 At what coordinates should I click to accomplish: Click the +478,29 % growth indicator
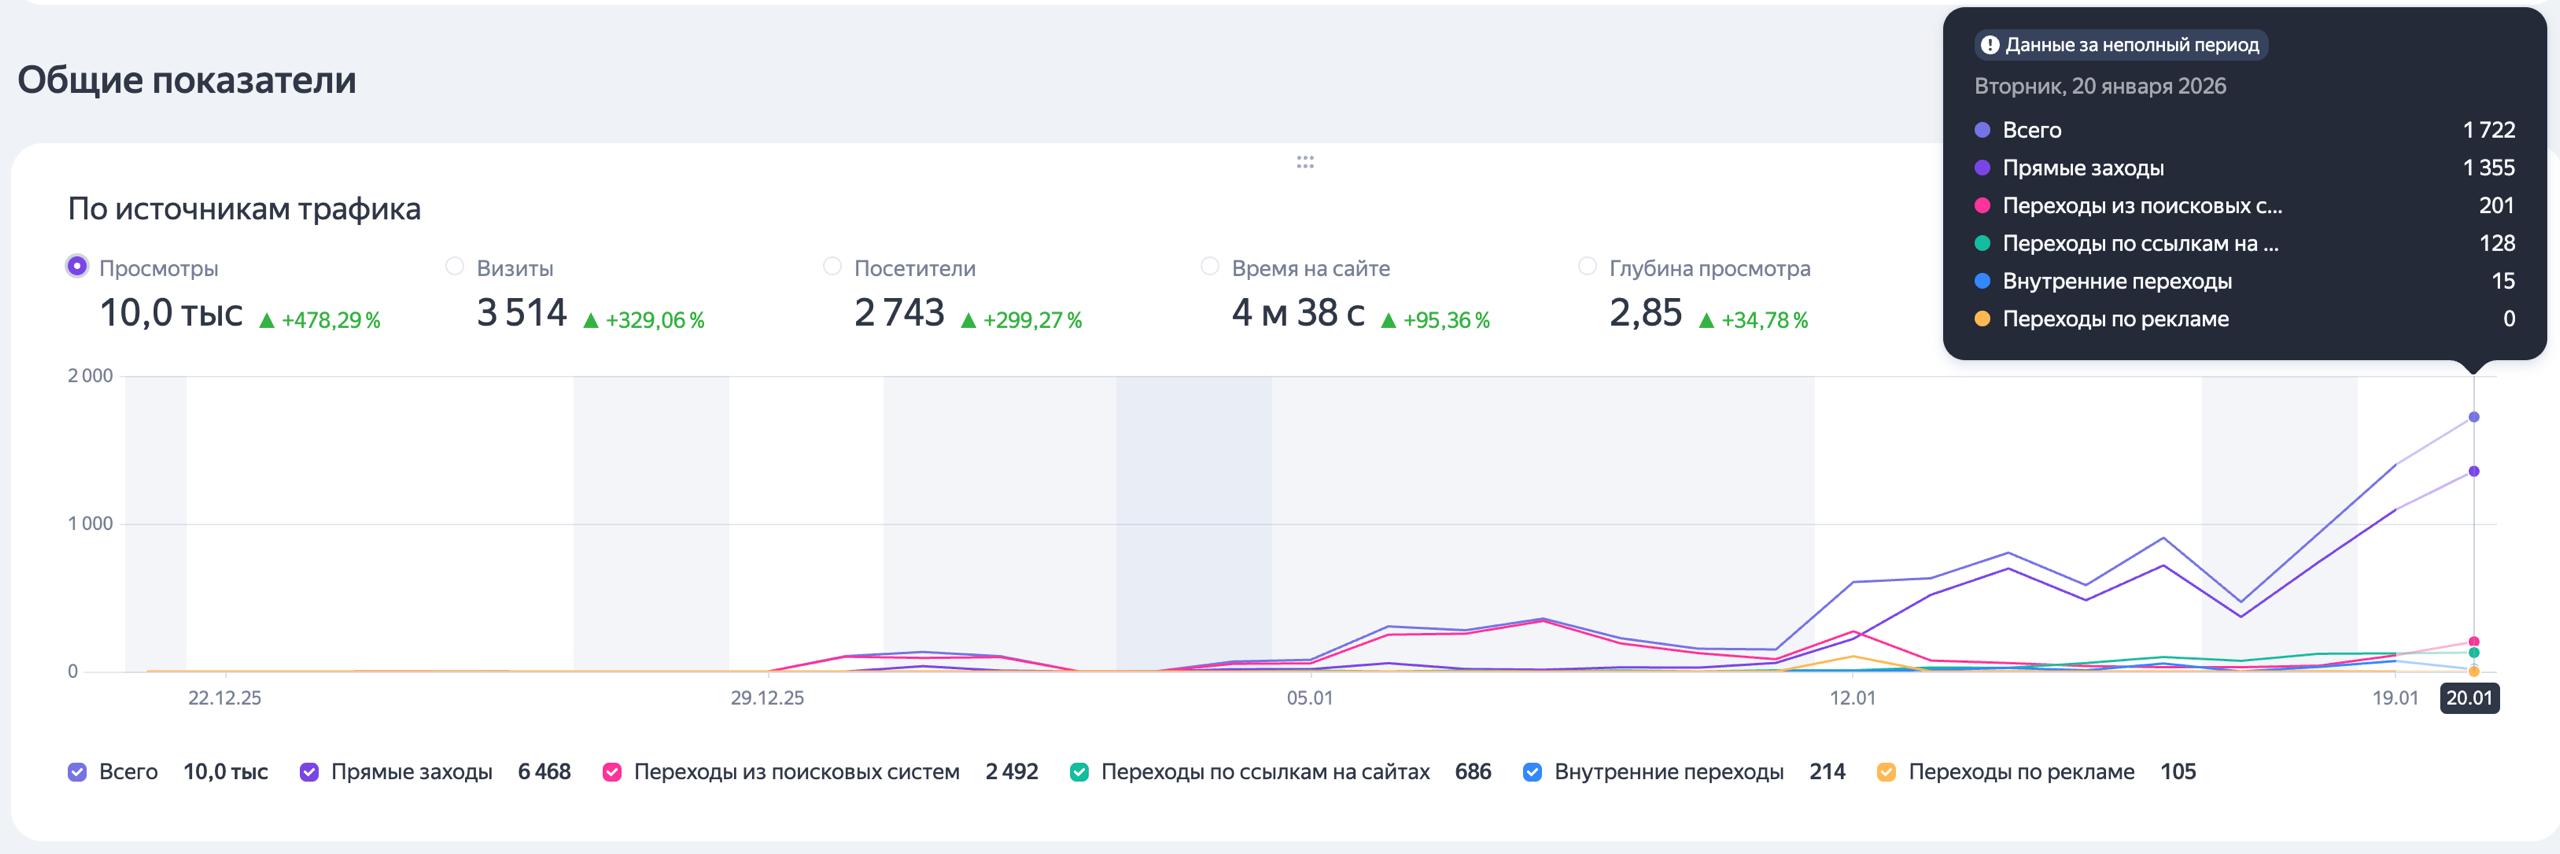coord(320,320)
